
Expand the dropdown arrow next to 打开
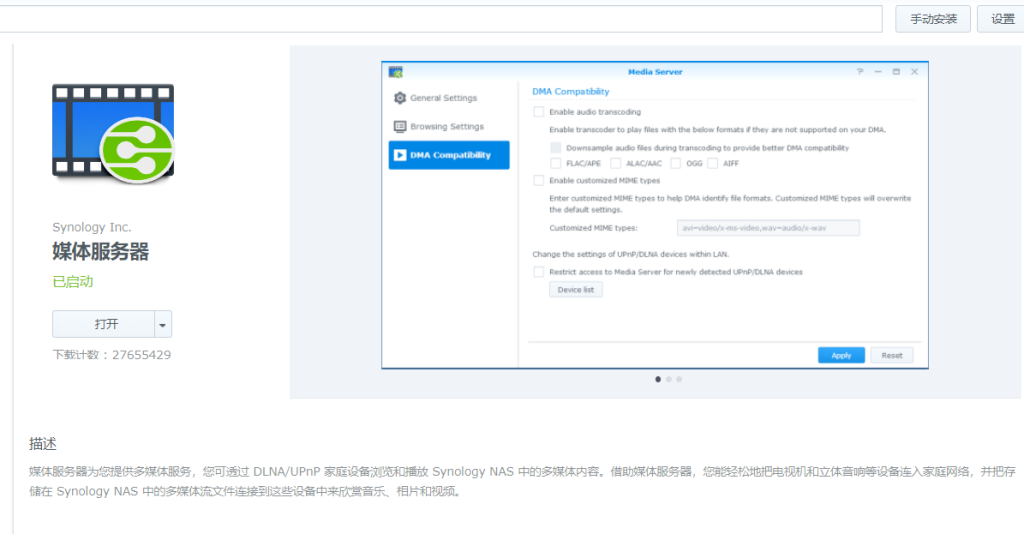point(163,324)
